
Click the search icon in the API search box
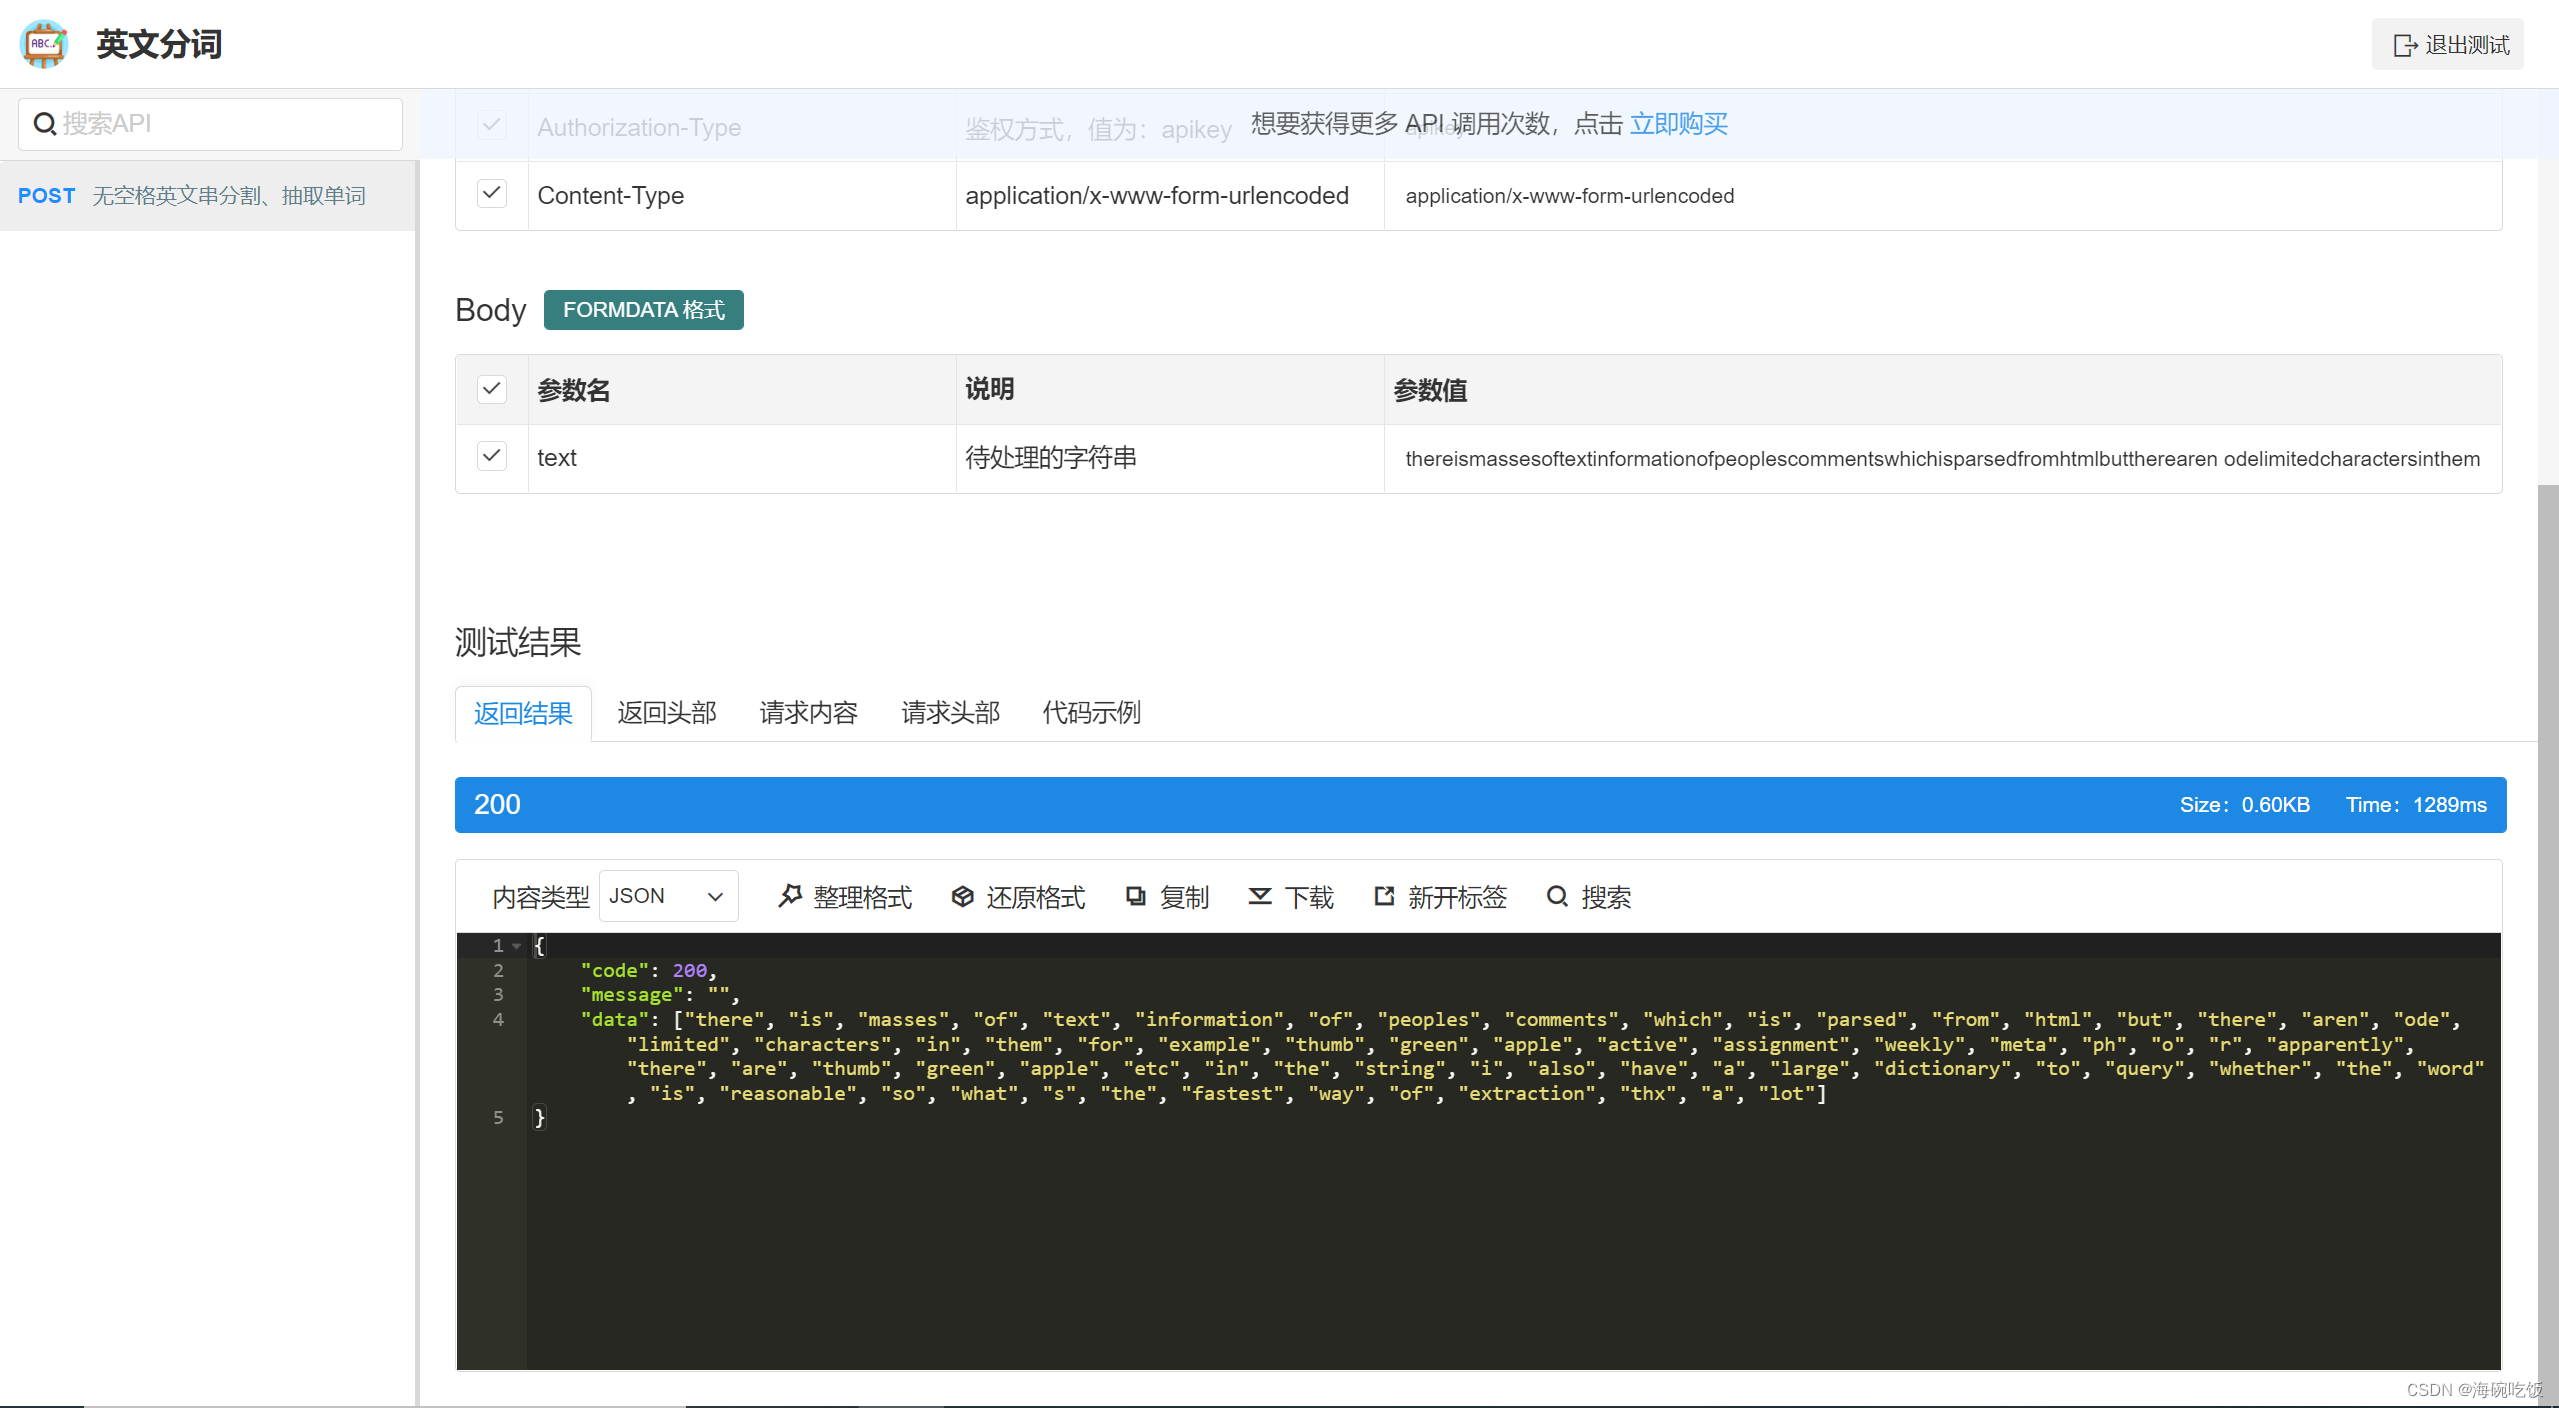coord(45,123)
